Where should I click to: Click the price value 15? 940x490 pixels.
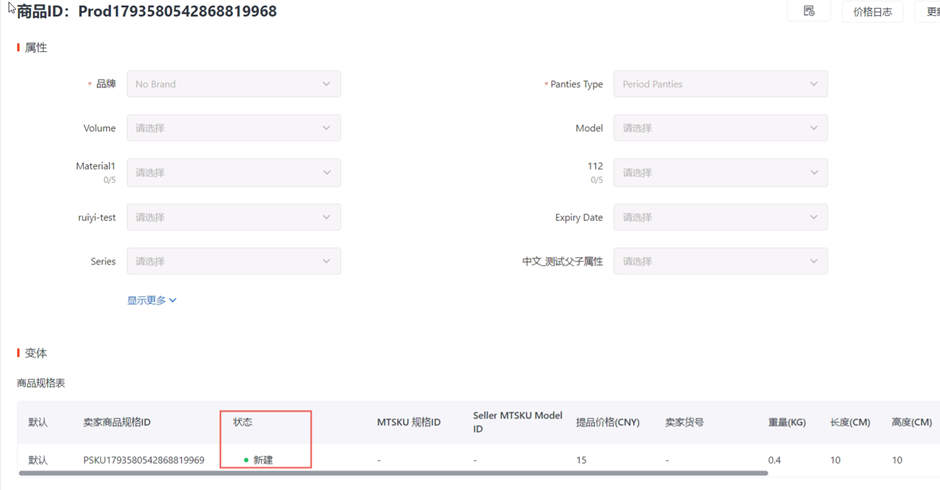(x=581, y=460)
